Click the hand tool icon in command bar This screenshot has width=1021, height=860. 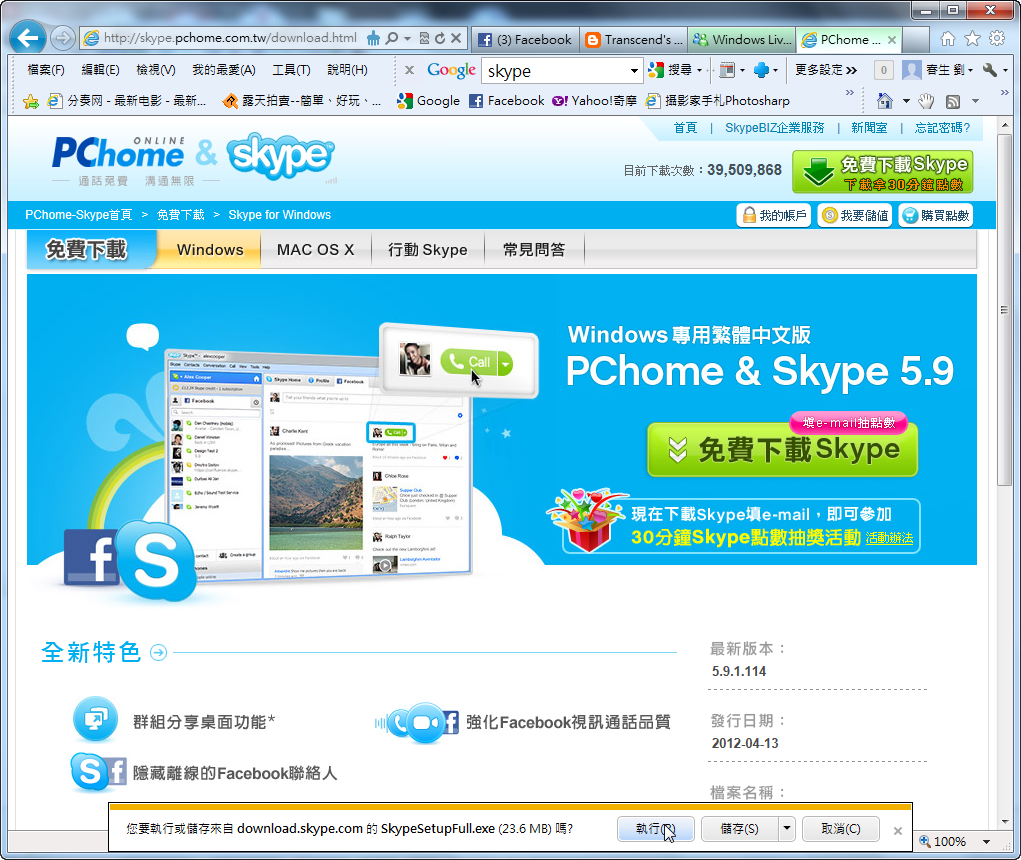point(926,101)
